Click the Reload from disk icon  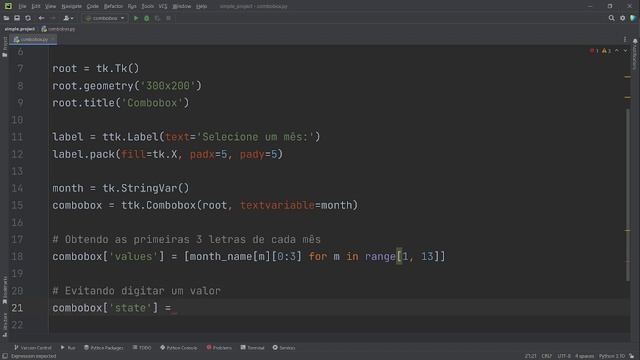coord(28,18)
